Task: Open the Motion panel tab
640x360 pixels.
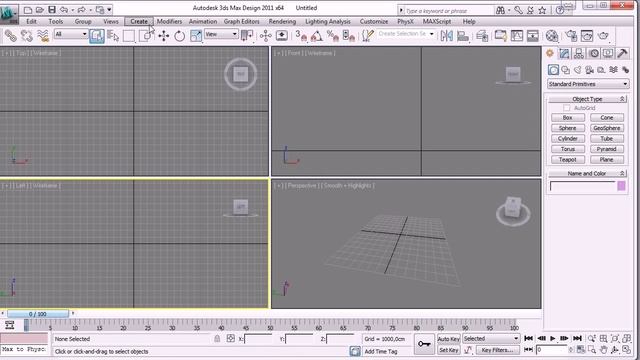Action: [x=594, y=53]
